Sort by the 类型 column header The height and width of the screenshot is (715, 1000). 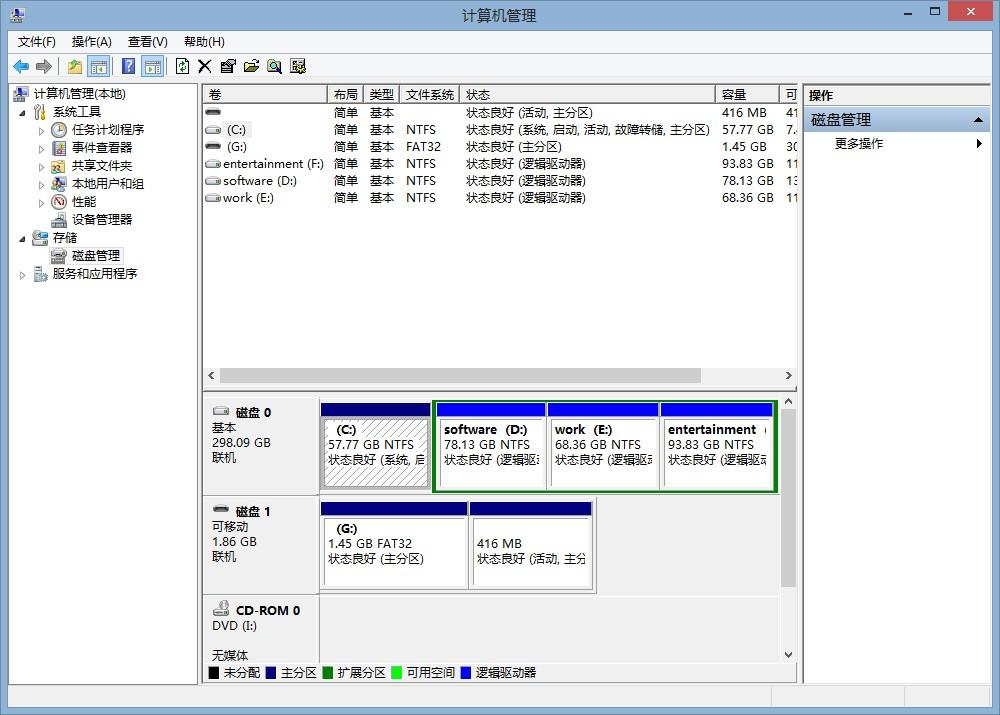381,94
